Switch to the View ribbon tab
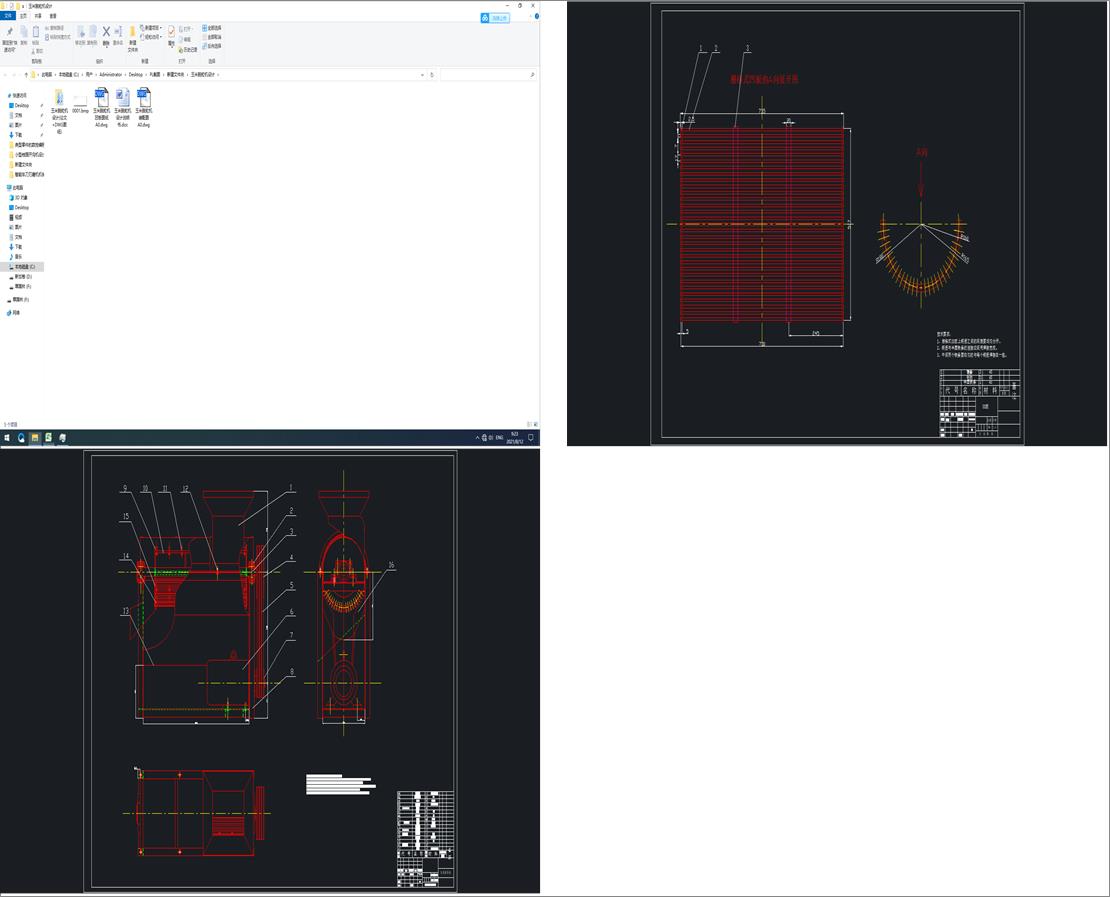The height and width of the screenshot is (897, 1110). [53, 16]
